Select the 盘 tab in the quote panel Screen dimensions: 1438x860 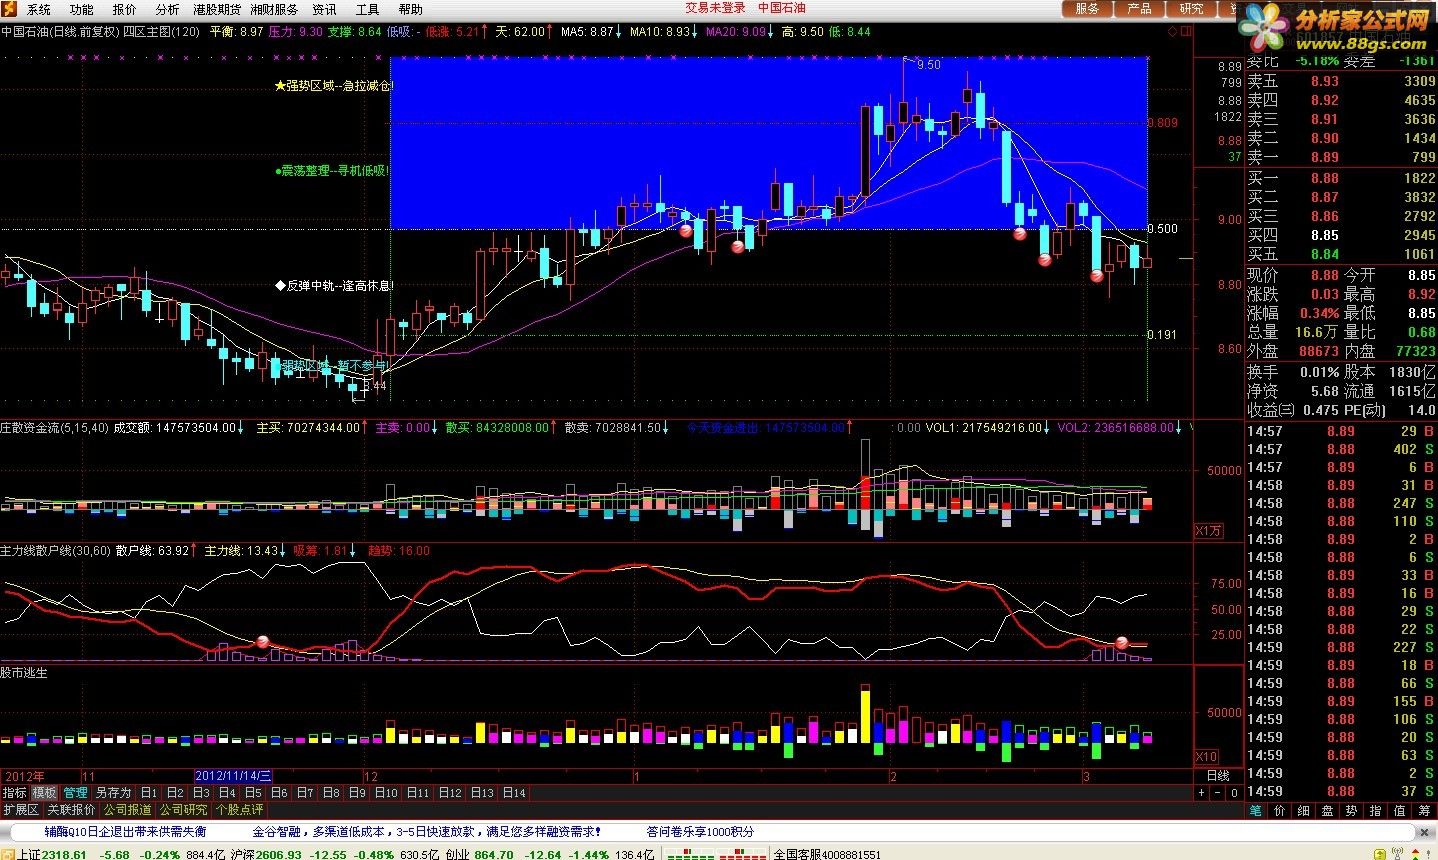pos(1328,811)
